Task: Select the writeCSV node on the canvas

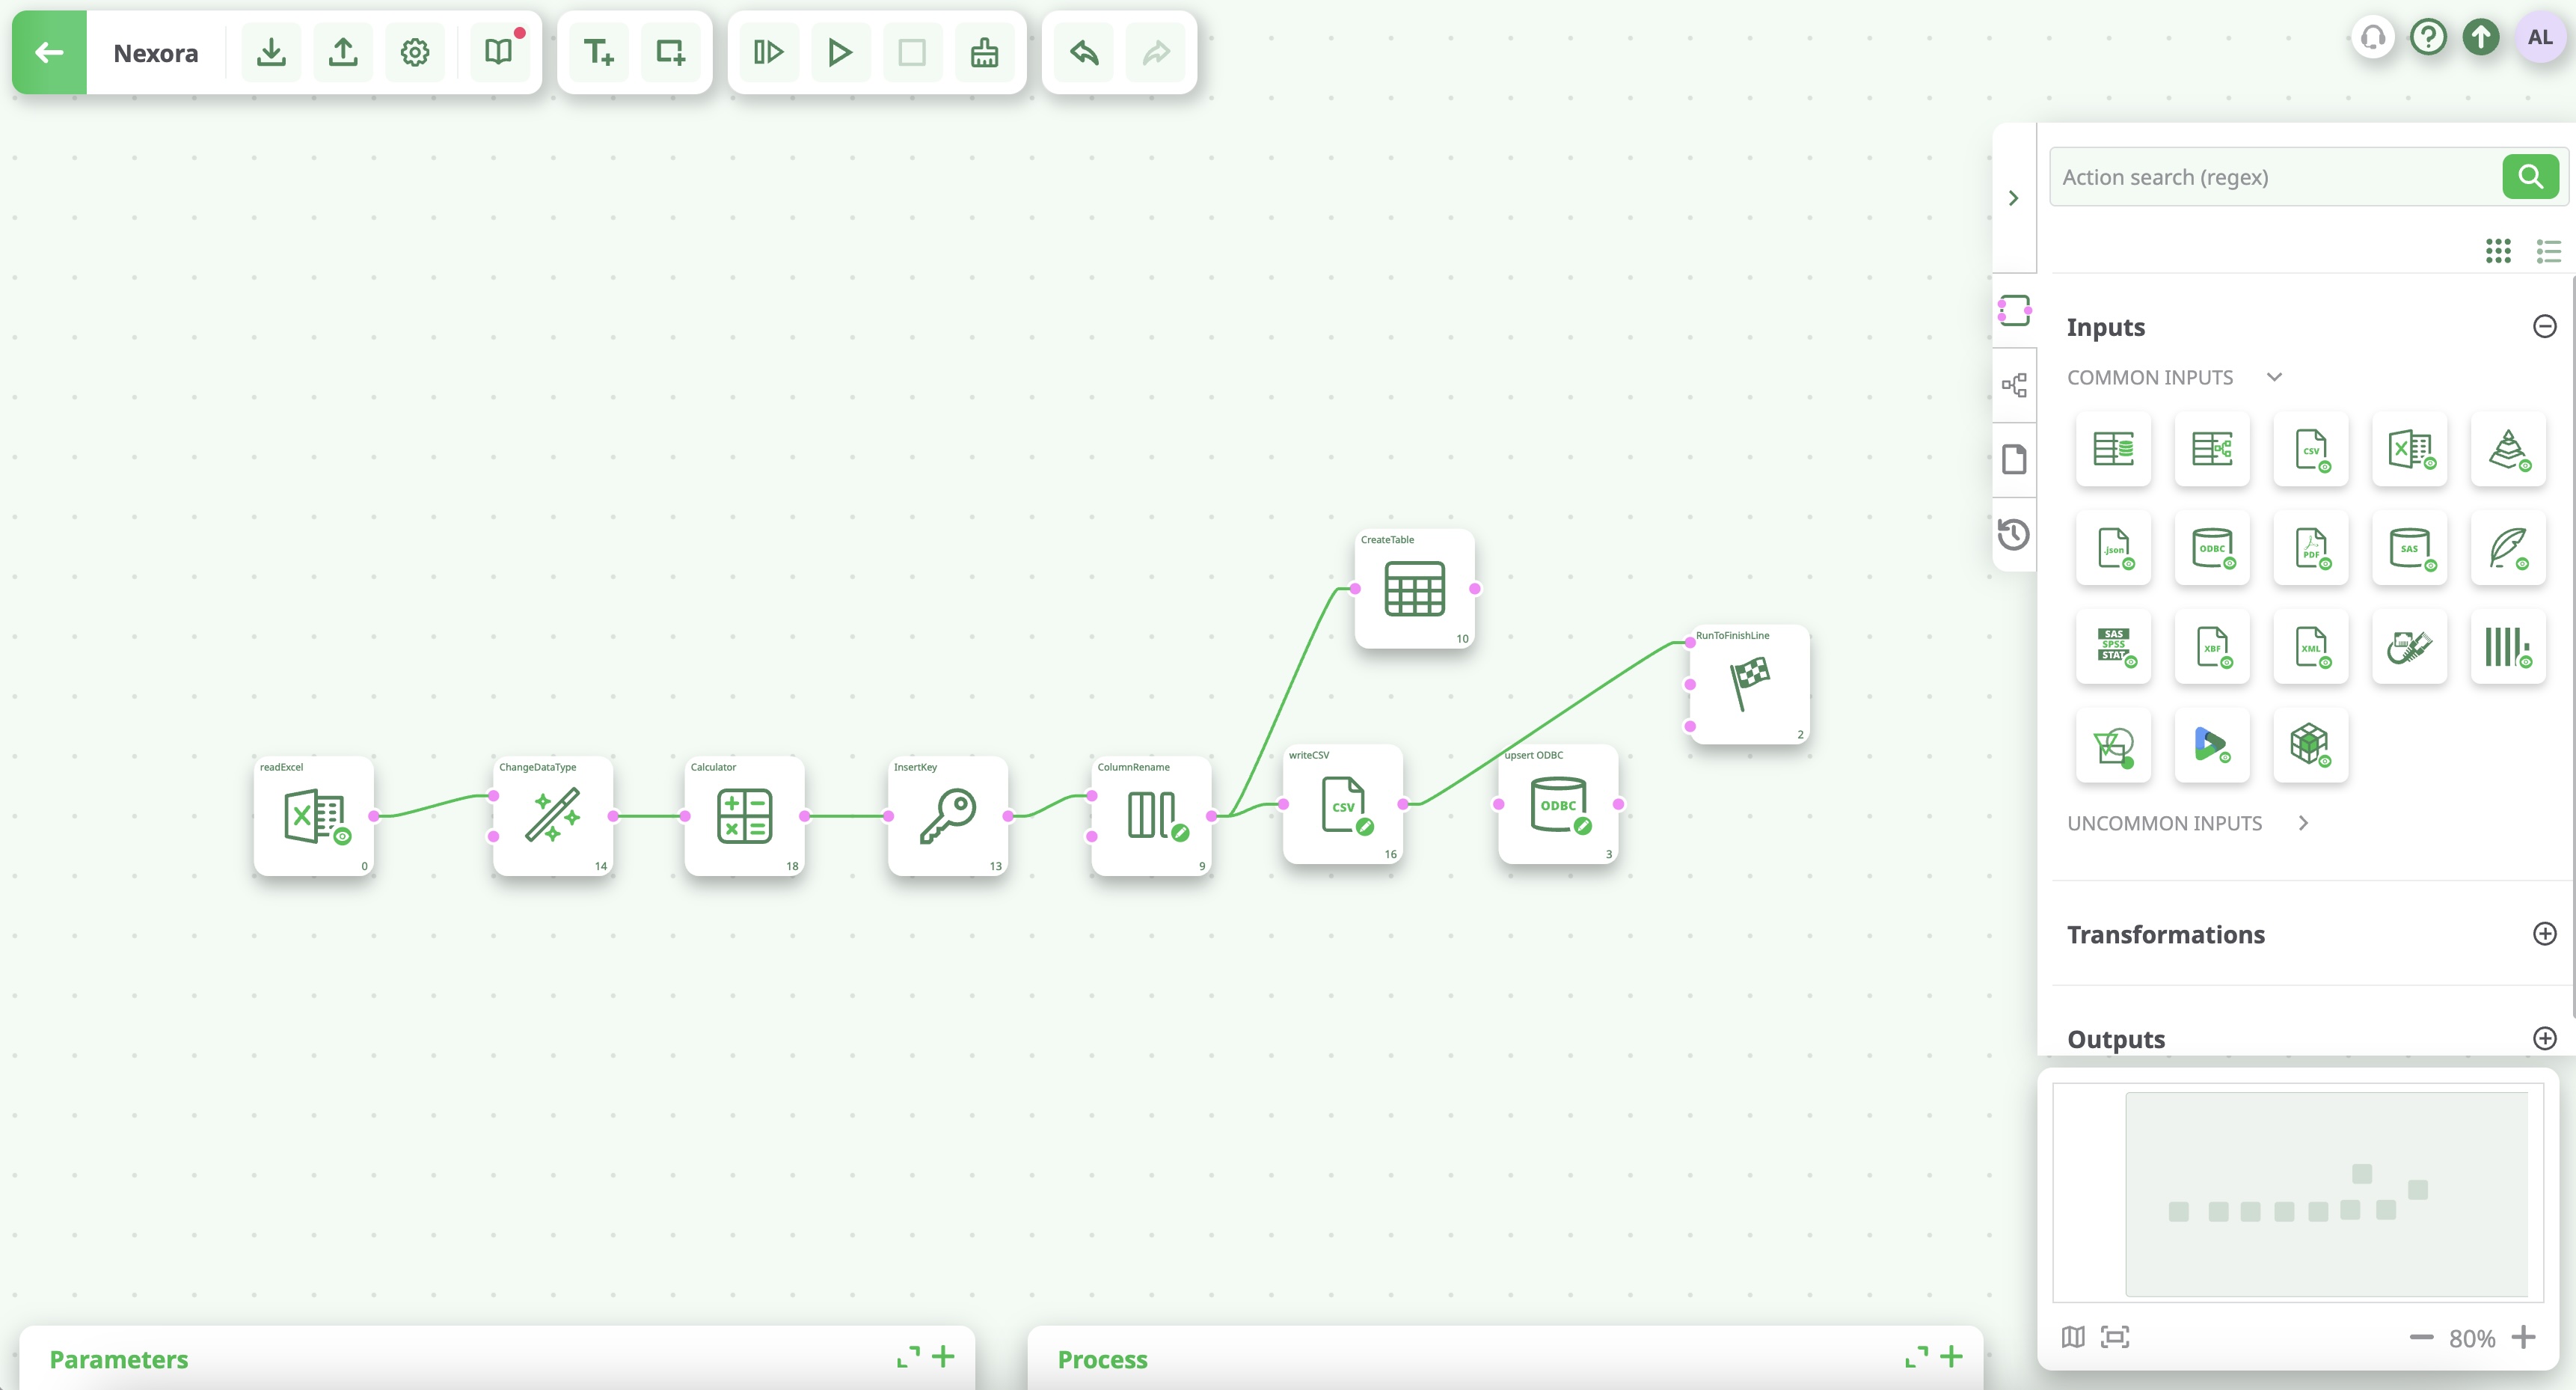Action: click(1343, 805)
